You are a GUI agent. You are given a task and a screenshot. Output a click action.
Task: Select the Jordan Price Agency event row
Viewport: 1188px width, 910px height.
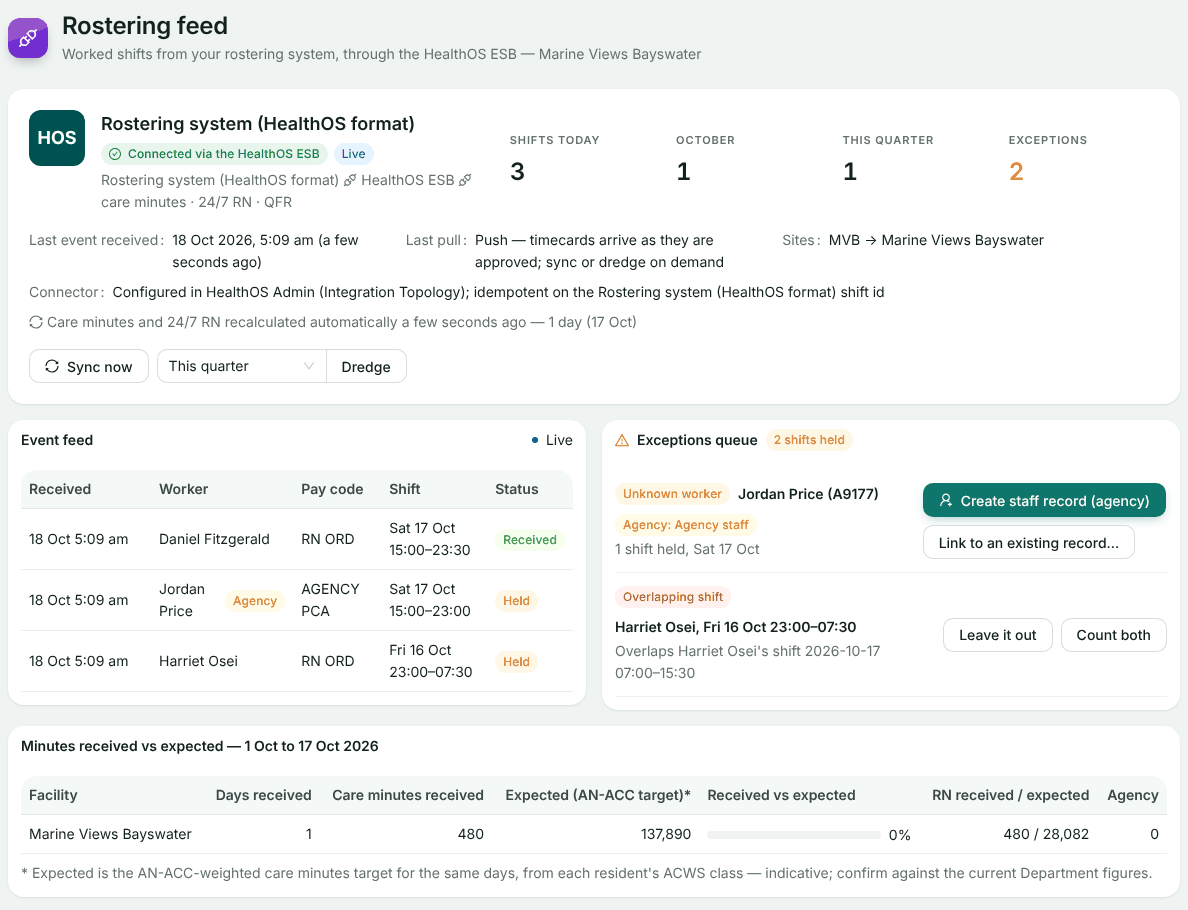click(x=297, y=600)
